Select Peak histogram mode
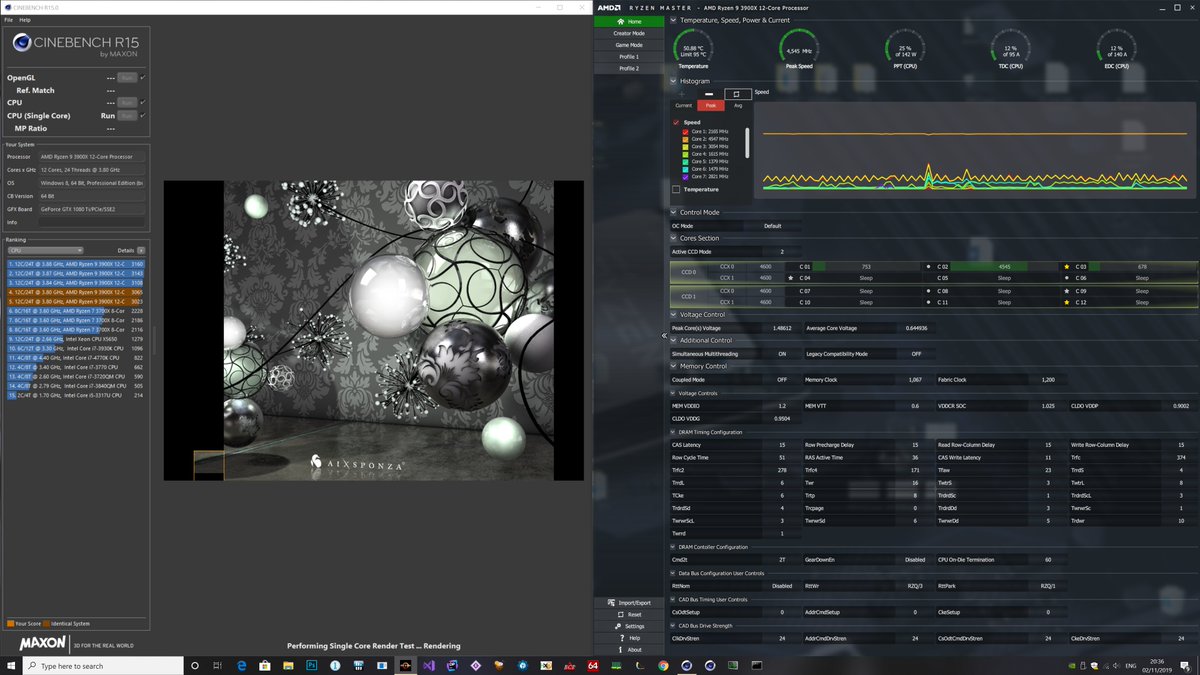This screenshot has width=1200, height=675. click(x=711, y=105)
